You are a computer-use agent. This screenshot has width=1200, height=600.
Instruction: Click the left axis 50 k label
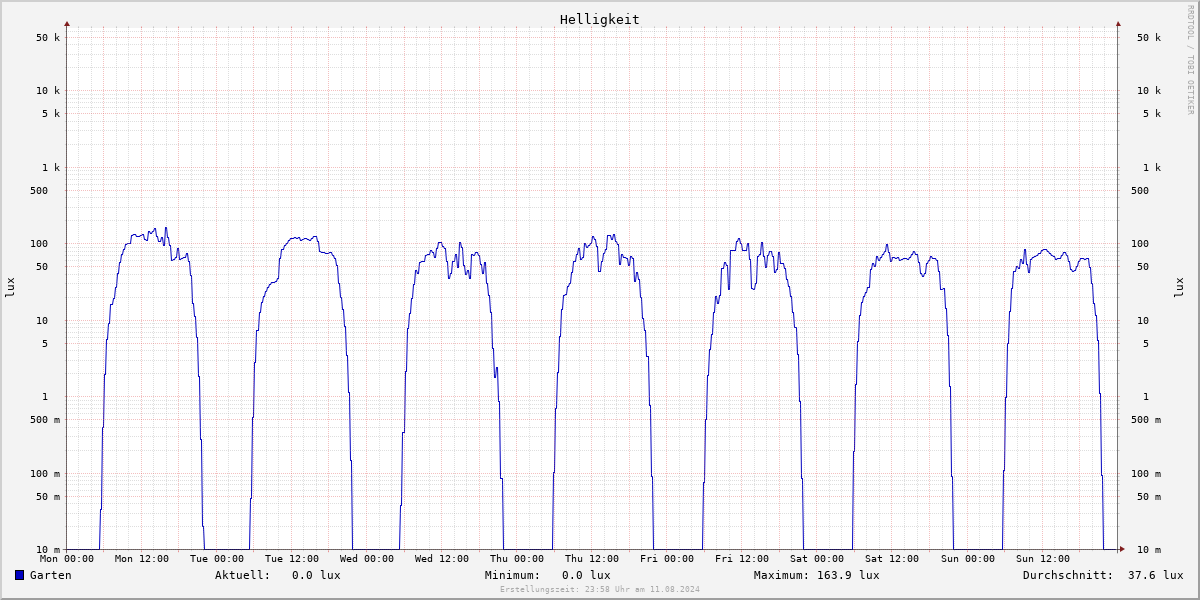(48, 38)
